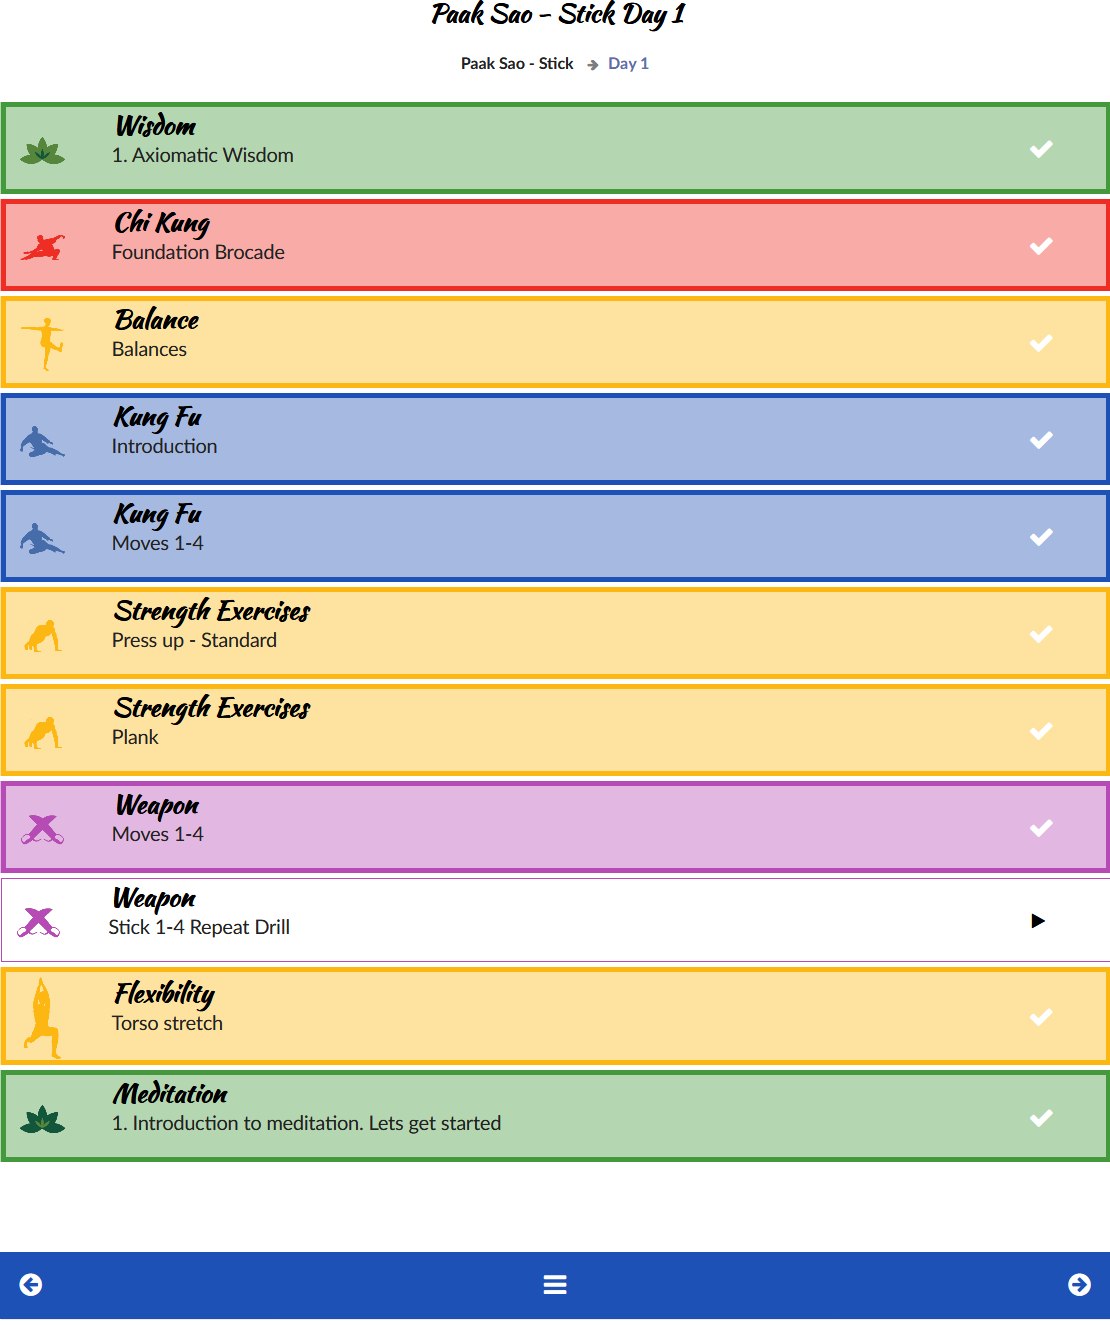Click the Balance pose figure icon
The width and height of the screenshot is (1110, 1325).
[44, 343]
